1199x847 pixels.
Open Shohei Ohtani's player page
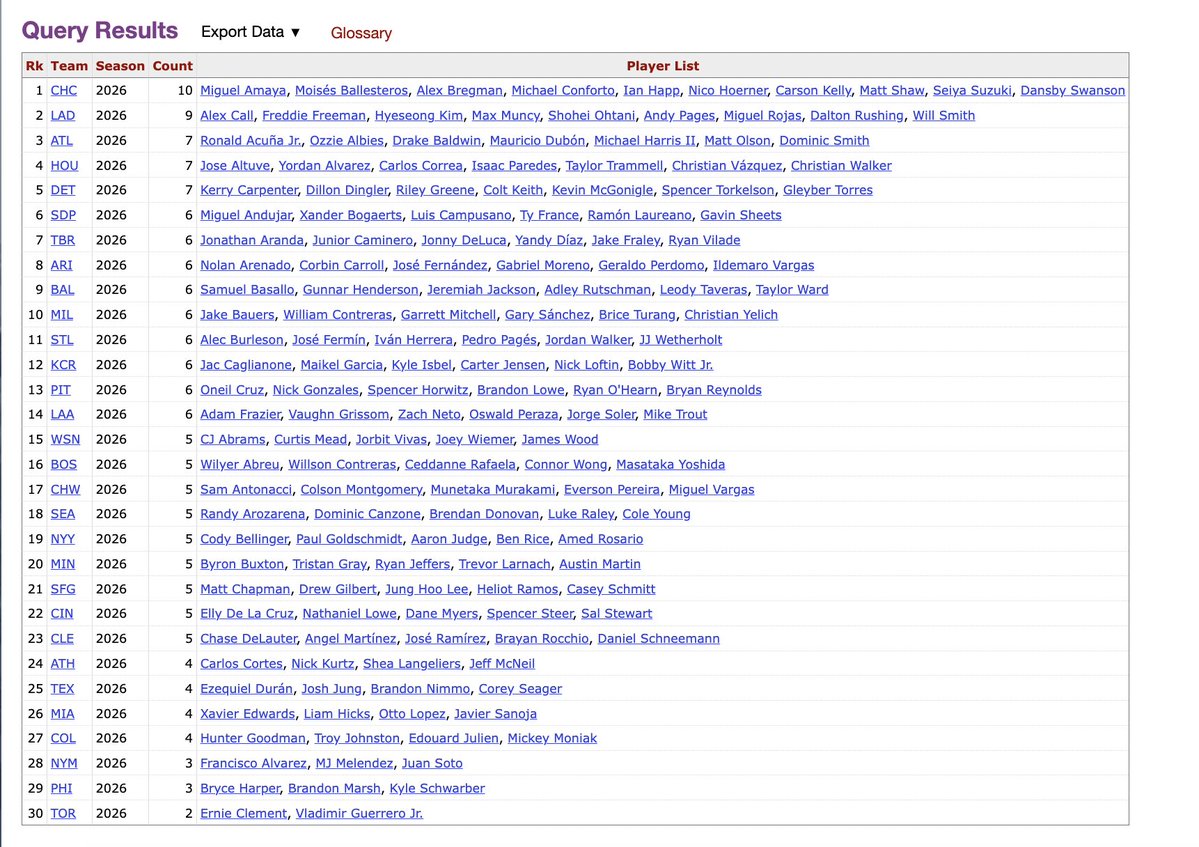(x=591, y=115)
